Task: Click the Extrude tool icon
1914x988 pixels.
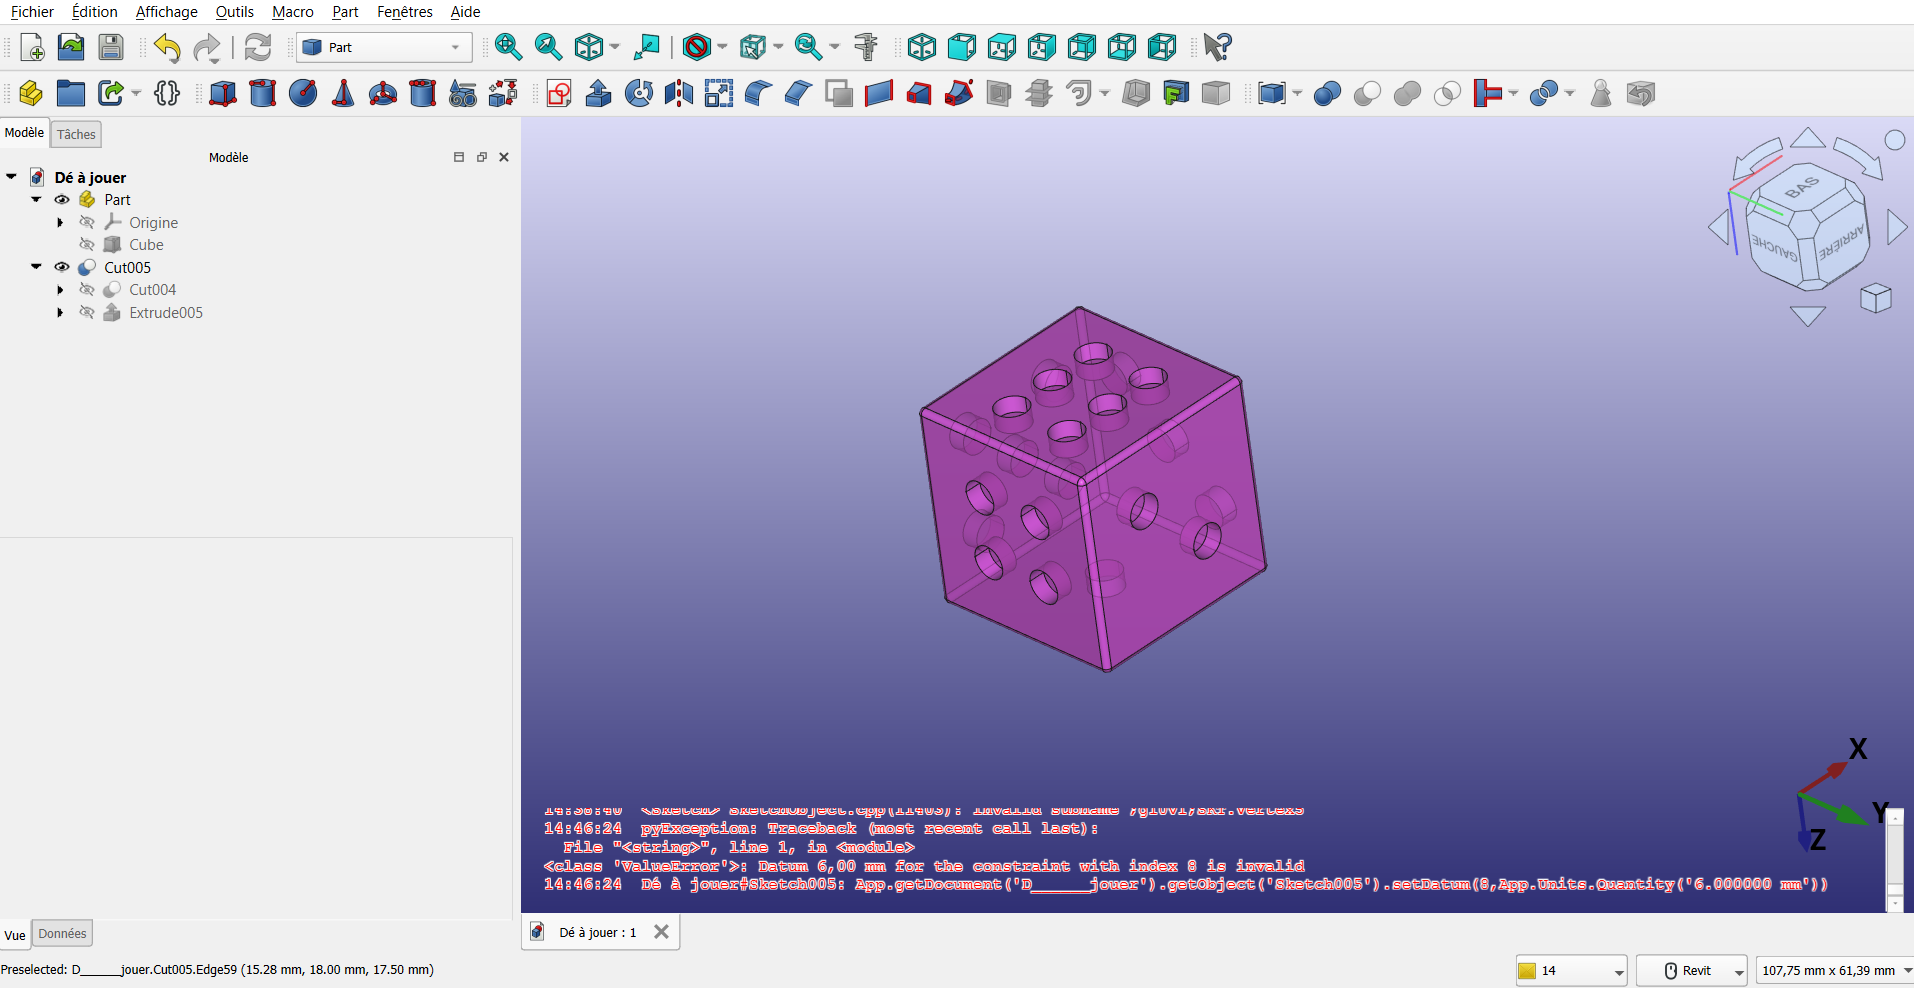Action: [x=598, y=94]
